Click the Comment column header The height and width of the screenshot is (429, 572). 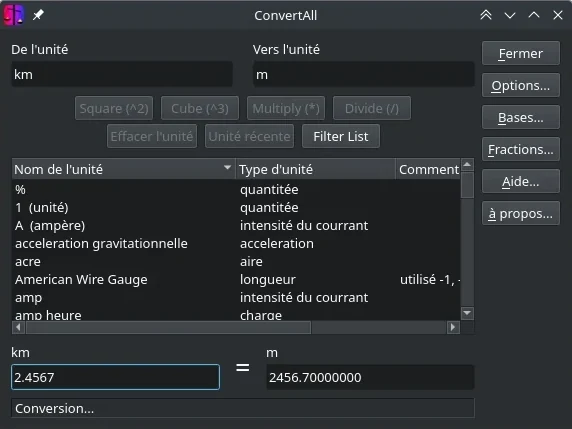(x=428, y=169)
